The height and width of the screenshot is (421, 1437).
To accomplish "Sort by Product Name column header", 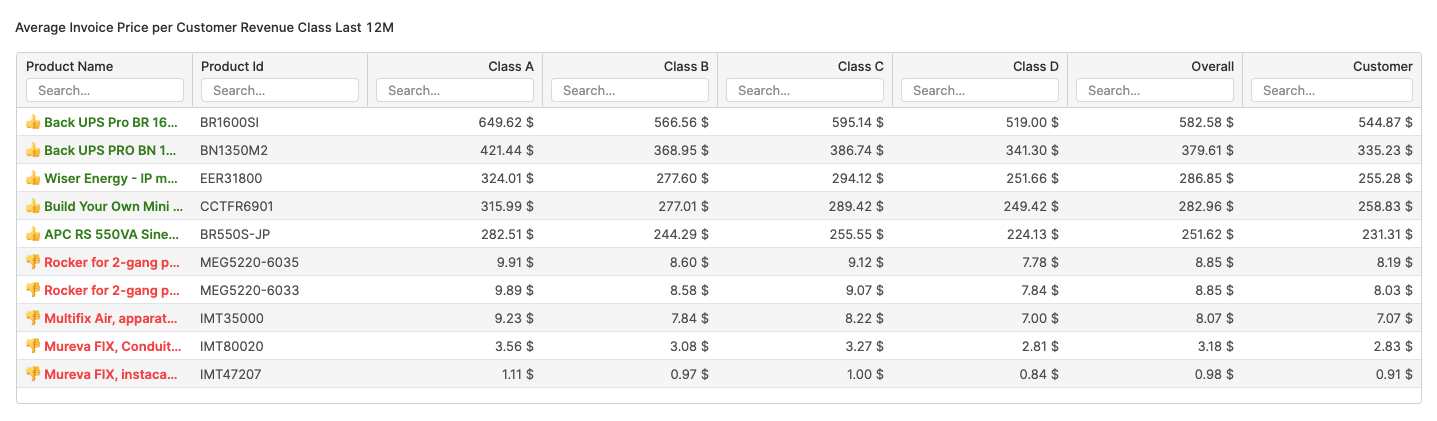I will click(70, 66).
